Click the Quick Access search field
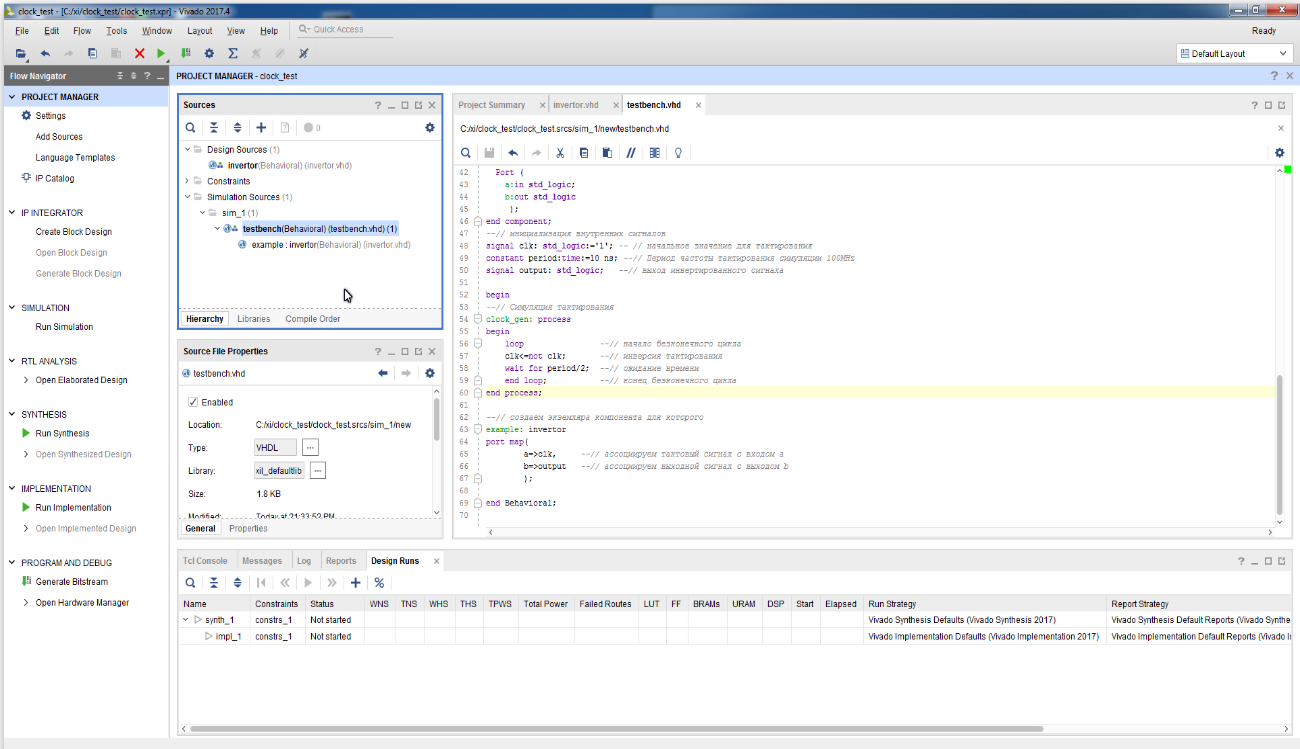Image resolution: width=1300 pixels, height=749 pixels. point(345,30)
